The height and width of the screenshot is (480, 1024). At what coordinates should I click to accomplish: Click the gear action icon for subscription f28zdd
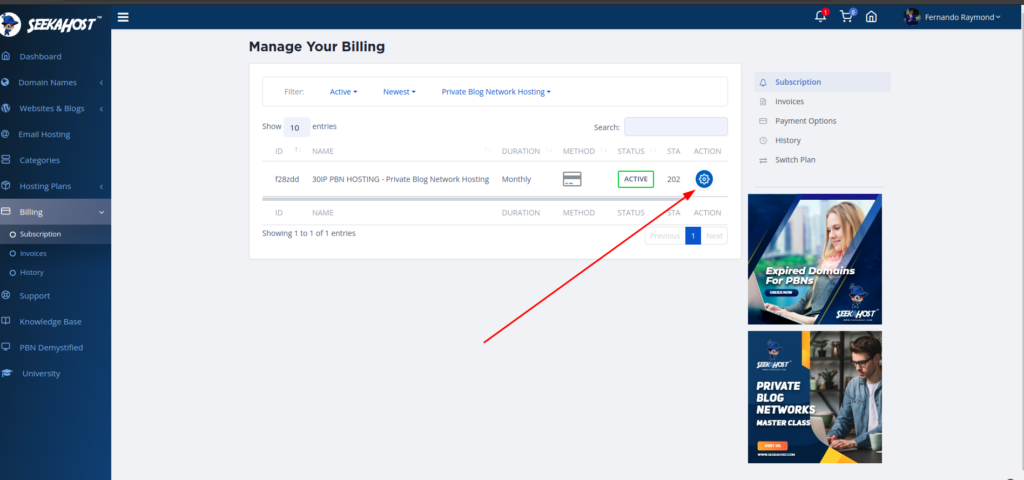tap(704, 179)
